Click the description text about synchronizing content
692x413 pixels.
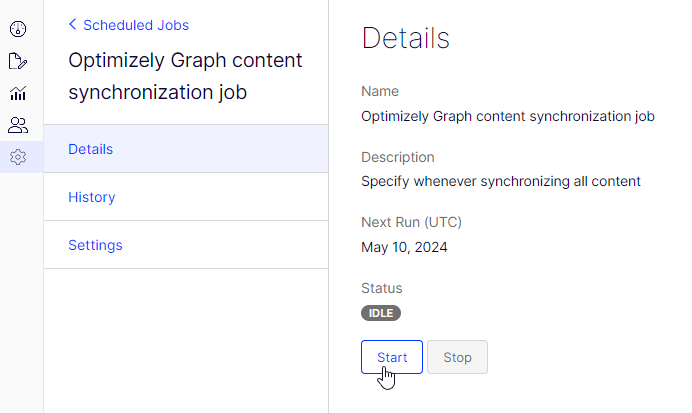click(x=500, y=182)
